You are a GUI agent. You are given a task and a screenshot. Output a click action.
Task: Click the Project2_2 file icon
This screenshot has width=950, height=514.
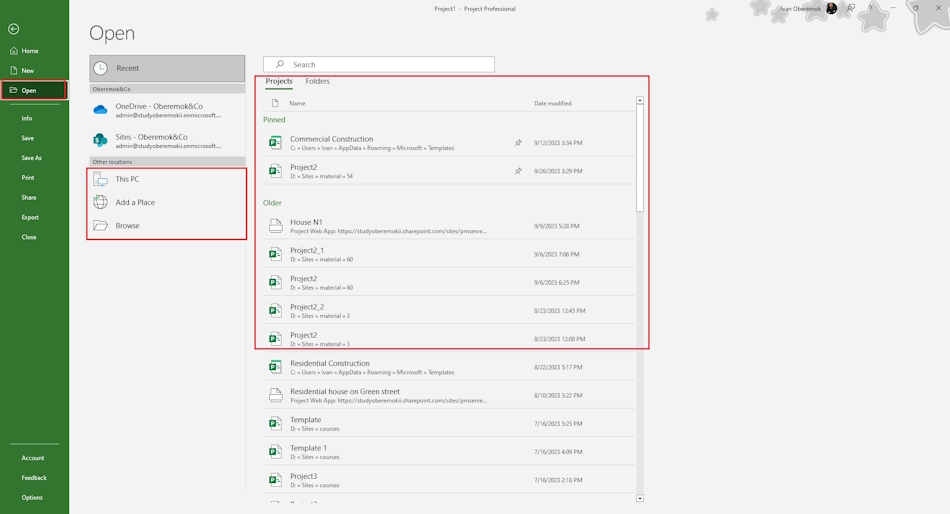click(x=276, y=311)
